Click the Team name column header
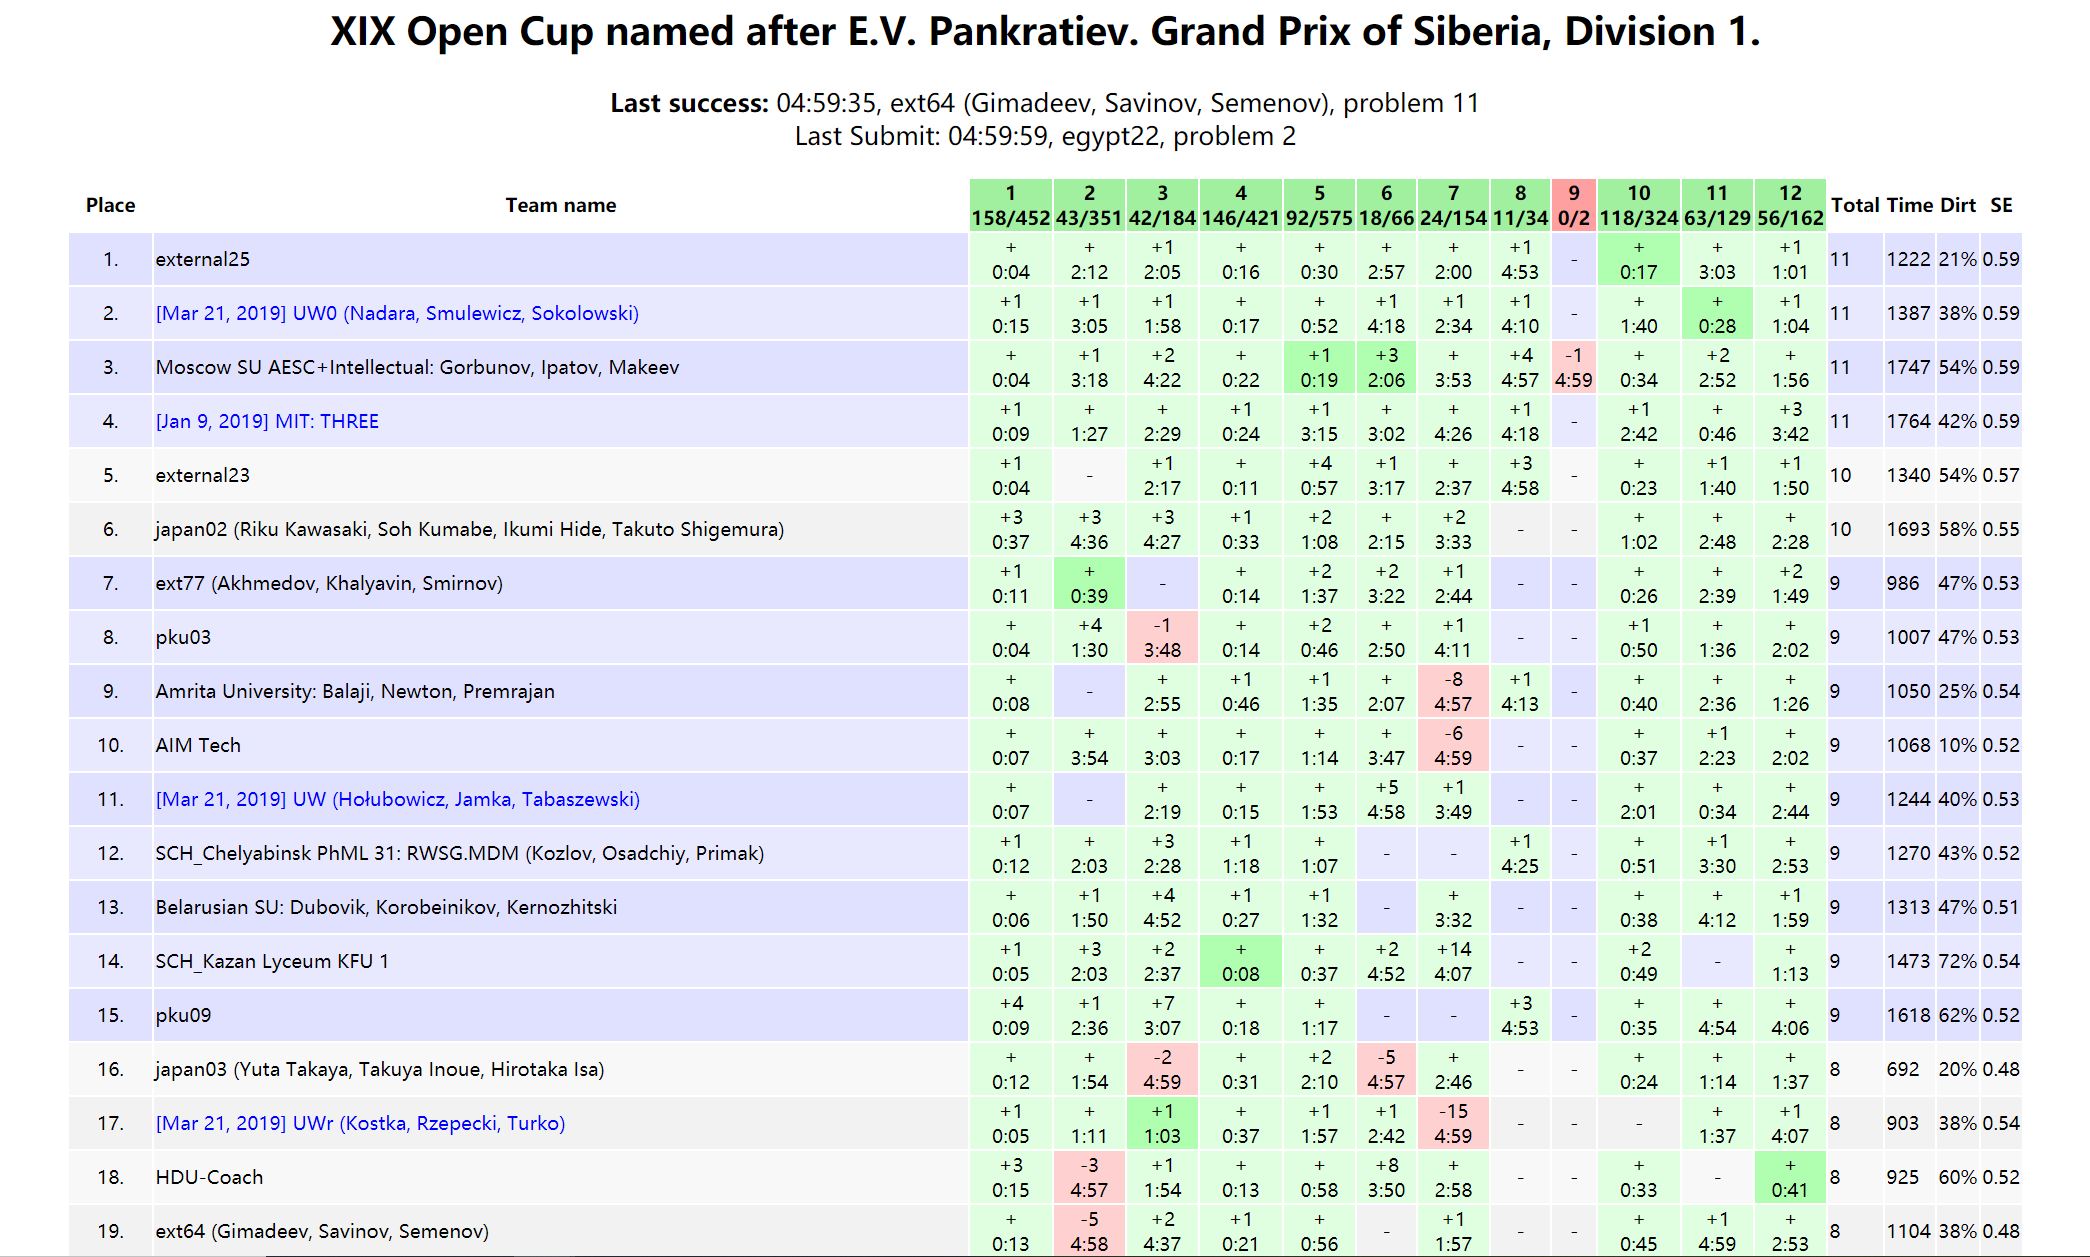The image size is (2090, 1257). tap(560, 205)
